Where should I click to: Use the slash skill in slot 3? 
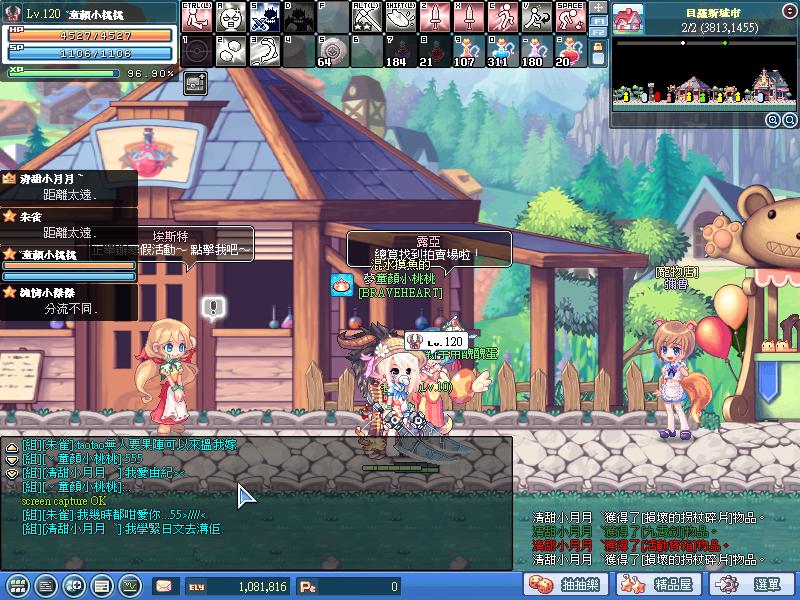coord(265,51)
